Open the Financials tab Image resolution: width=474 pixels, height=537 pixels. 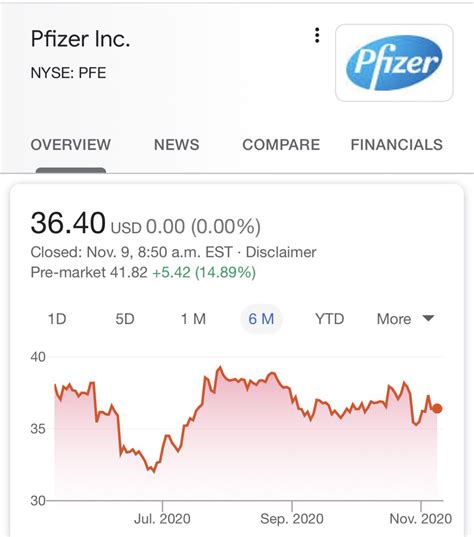pos(397,145)
